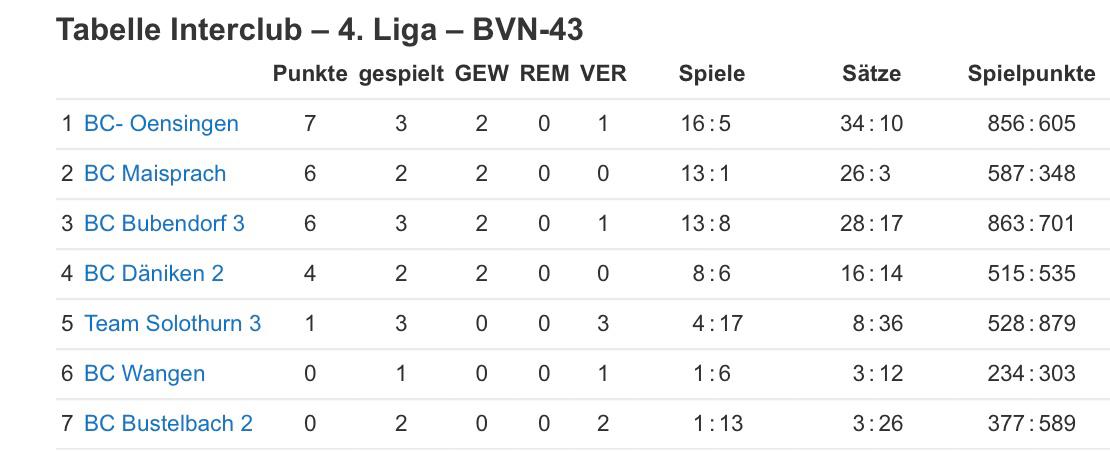The image size is (1110, 471).
Task: Click the Spiele column header
Action: click(712, 74)
